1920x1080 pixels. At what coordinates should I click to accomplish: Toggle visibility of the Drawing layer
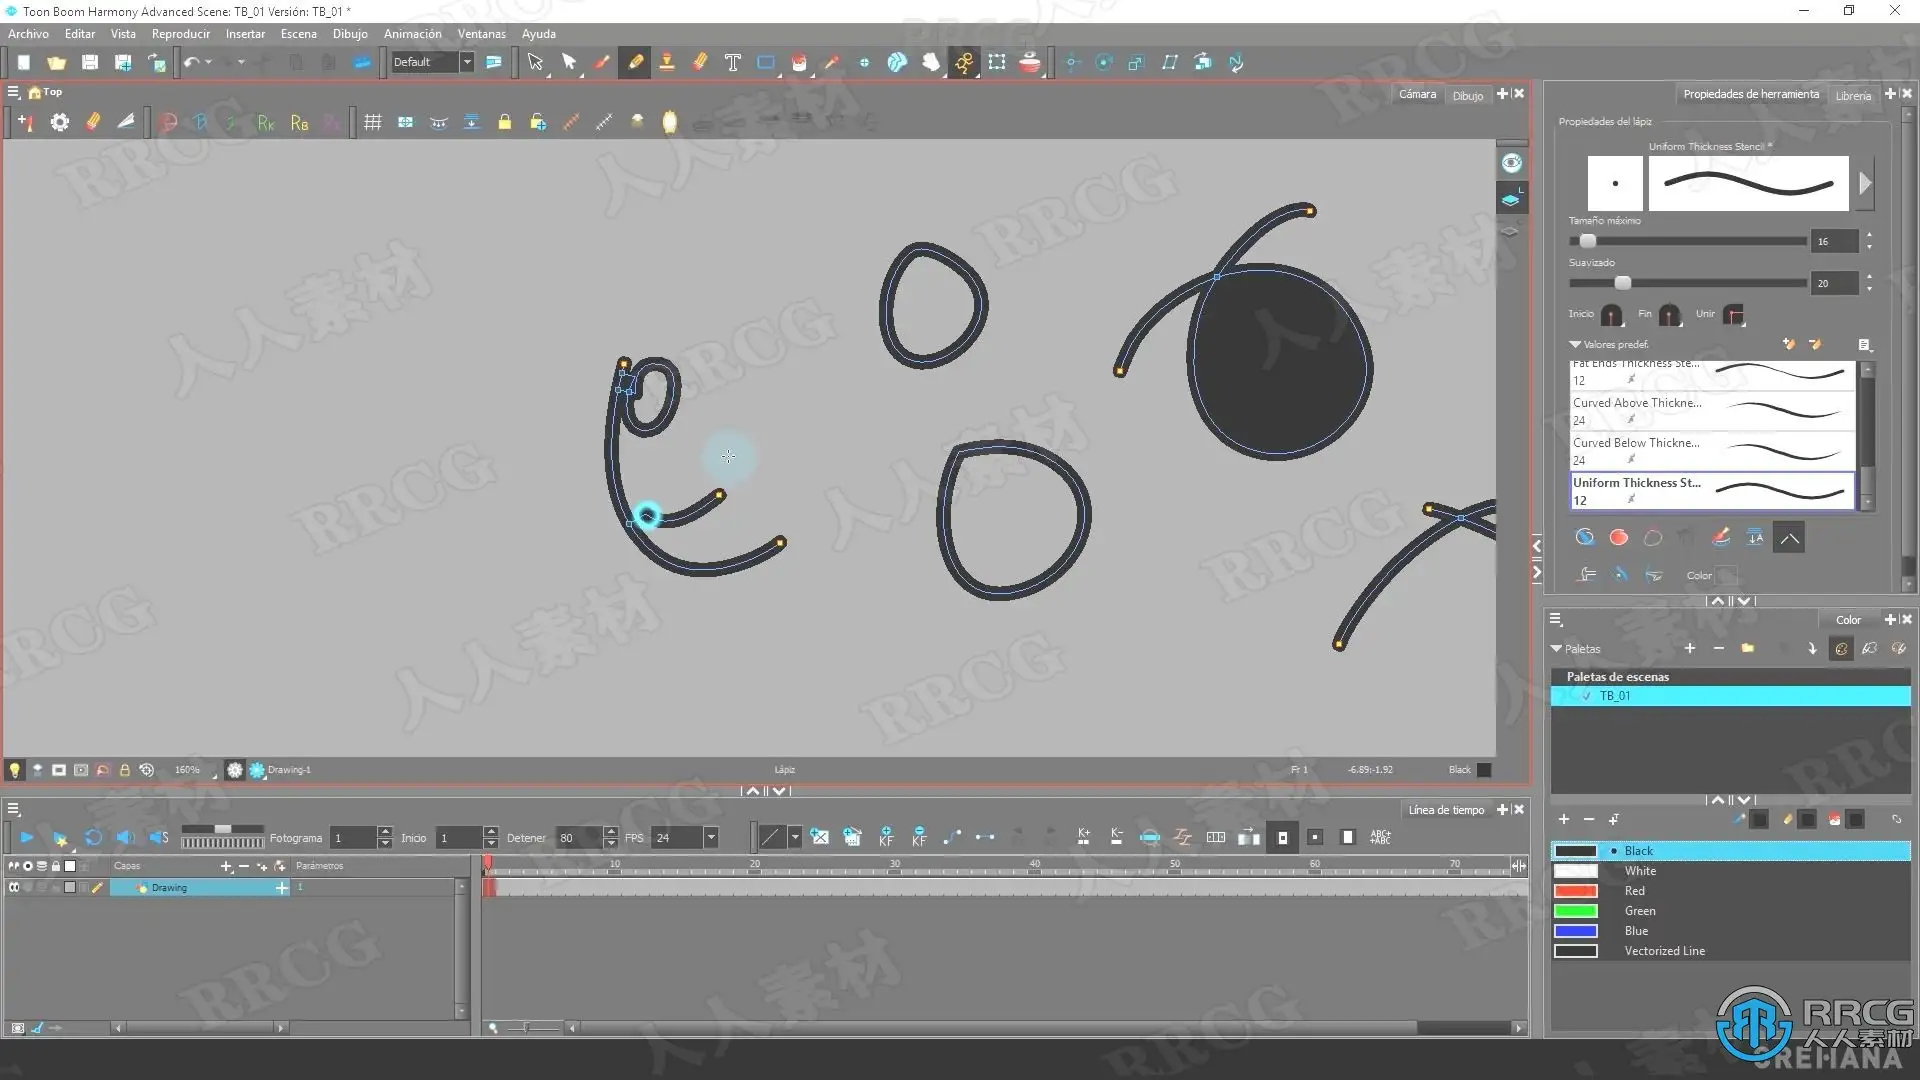(x=14, y=888)
